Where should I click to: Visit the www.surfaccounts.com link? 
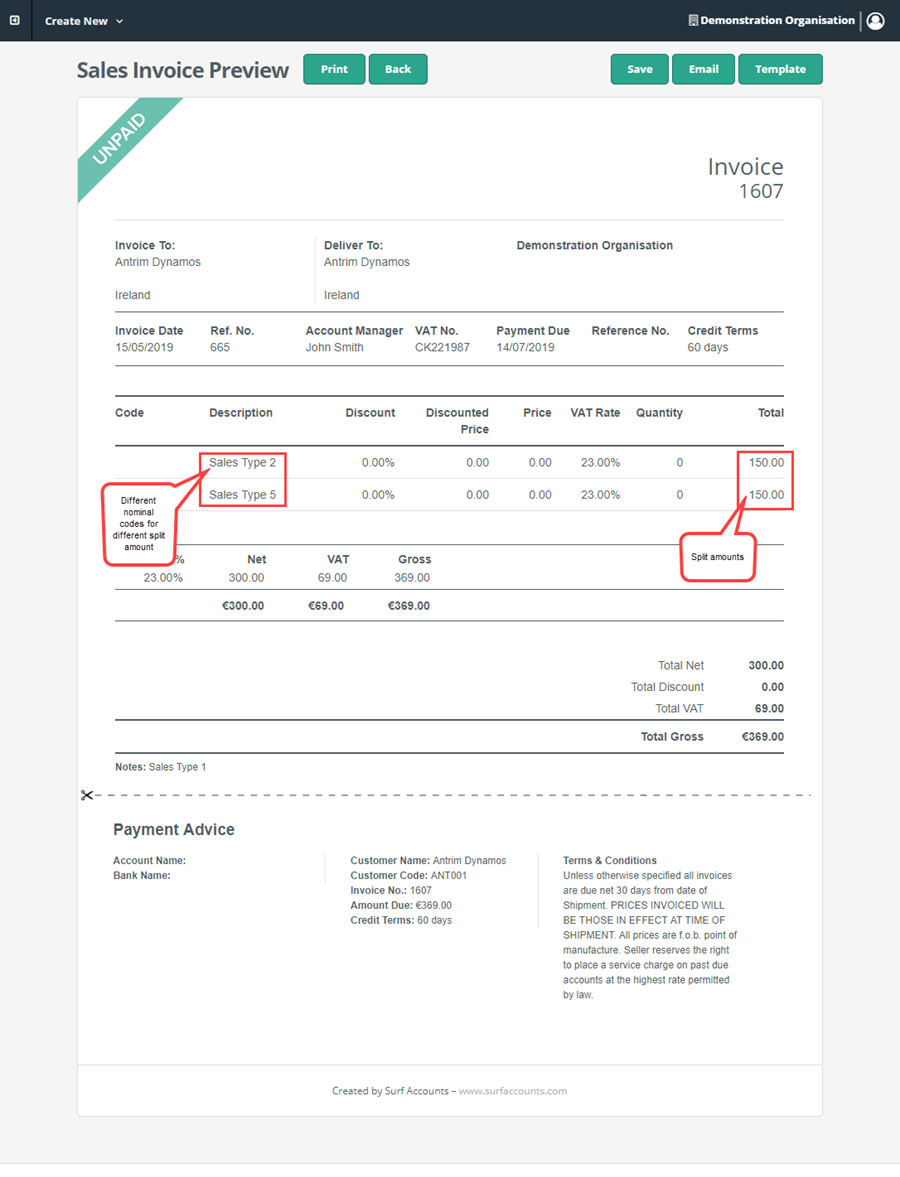513,1091
